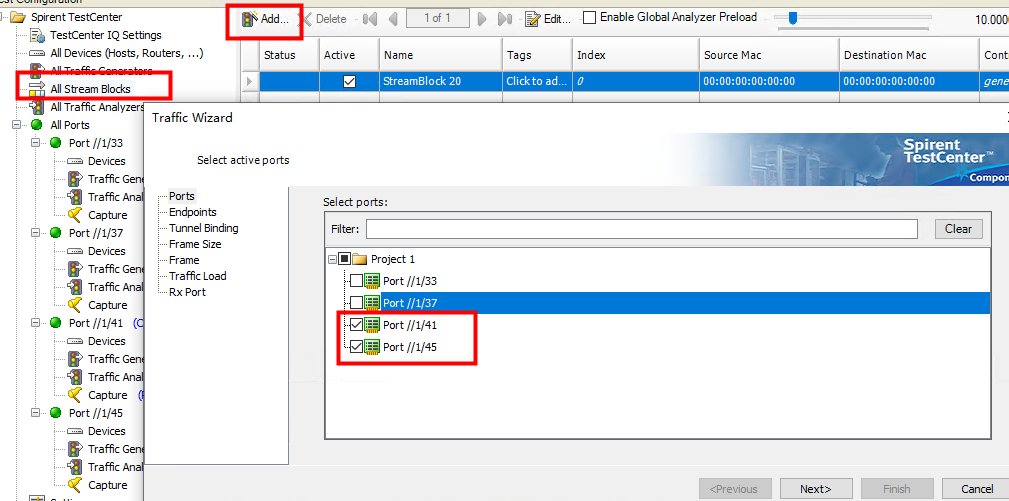Toggle the Project 1 tri-state checkbox

click(x=344, y=259)
